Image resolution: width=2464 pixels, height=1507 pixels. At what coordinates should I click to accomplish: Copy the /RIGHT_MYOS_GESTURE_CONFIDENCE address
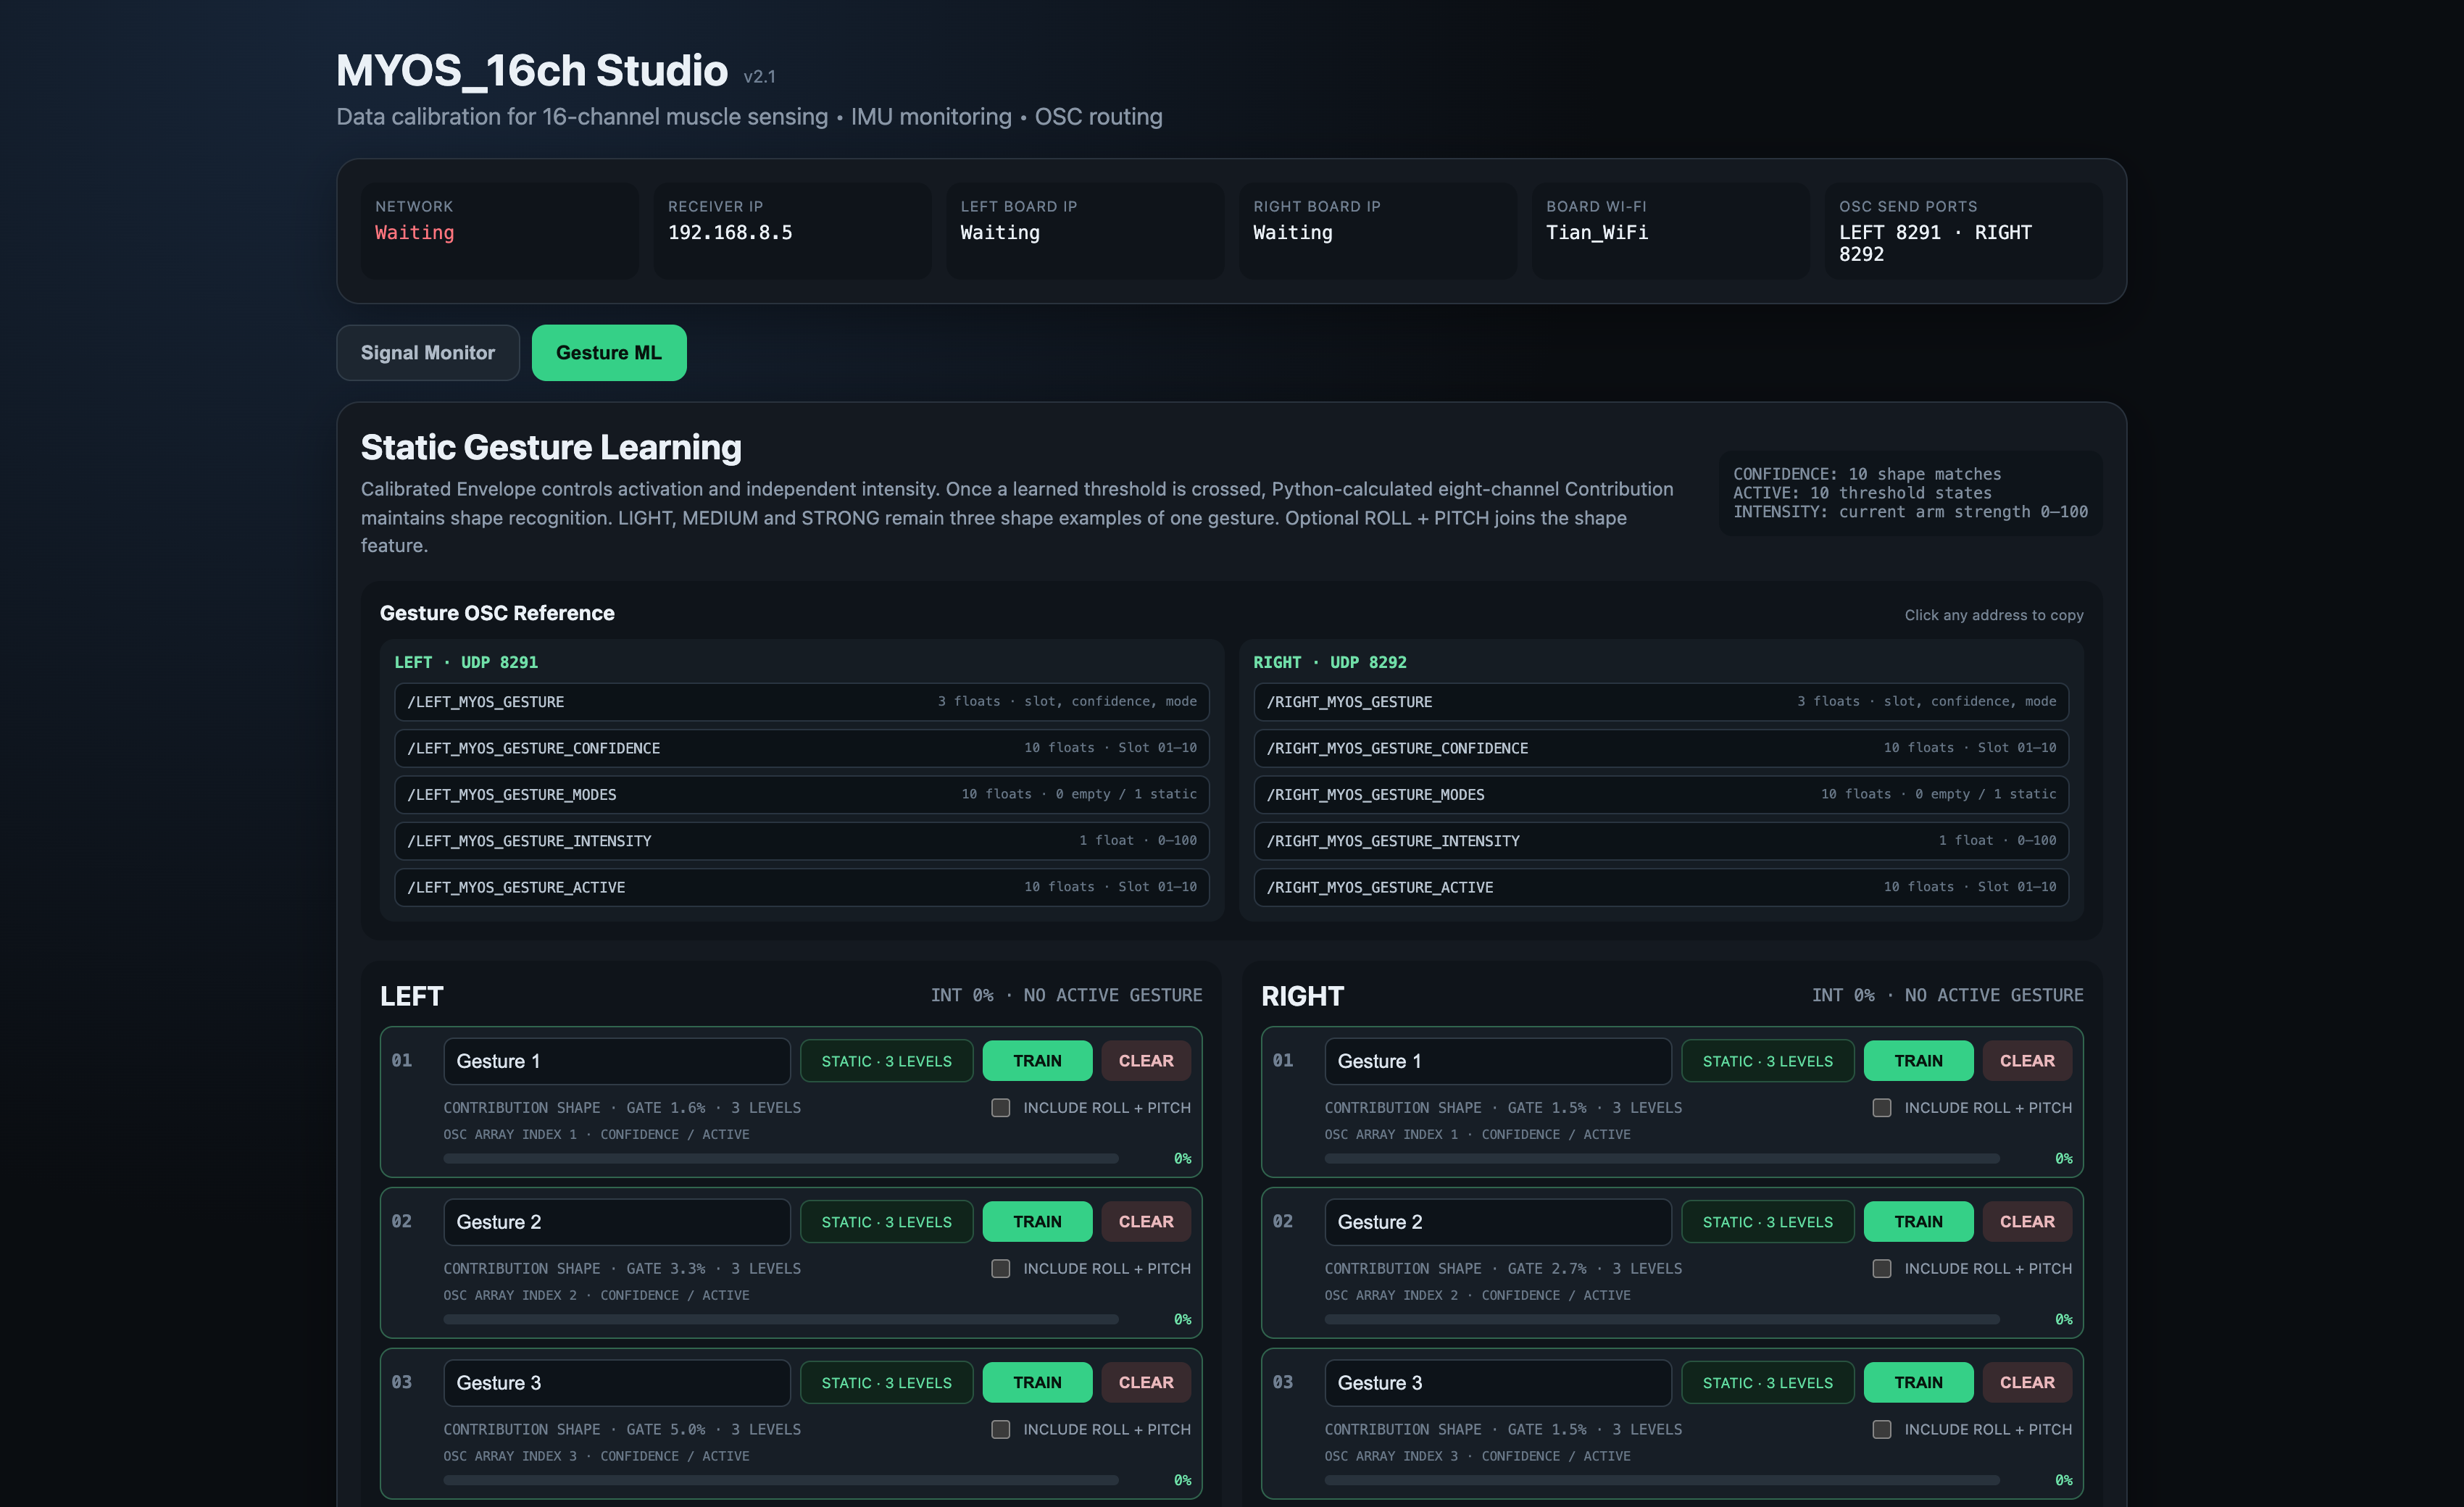pos(1661,747)
